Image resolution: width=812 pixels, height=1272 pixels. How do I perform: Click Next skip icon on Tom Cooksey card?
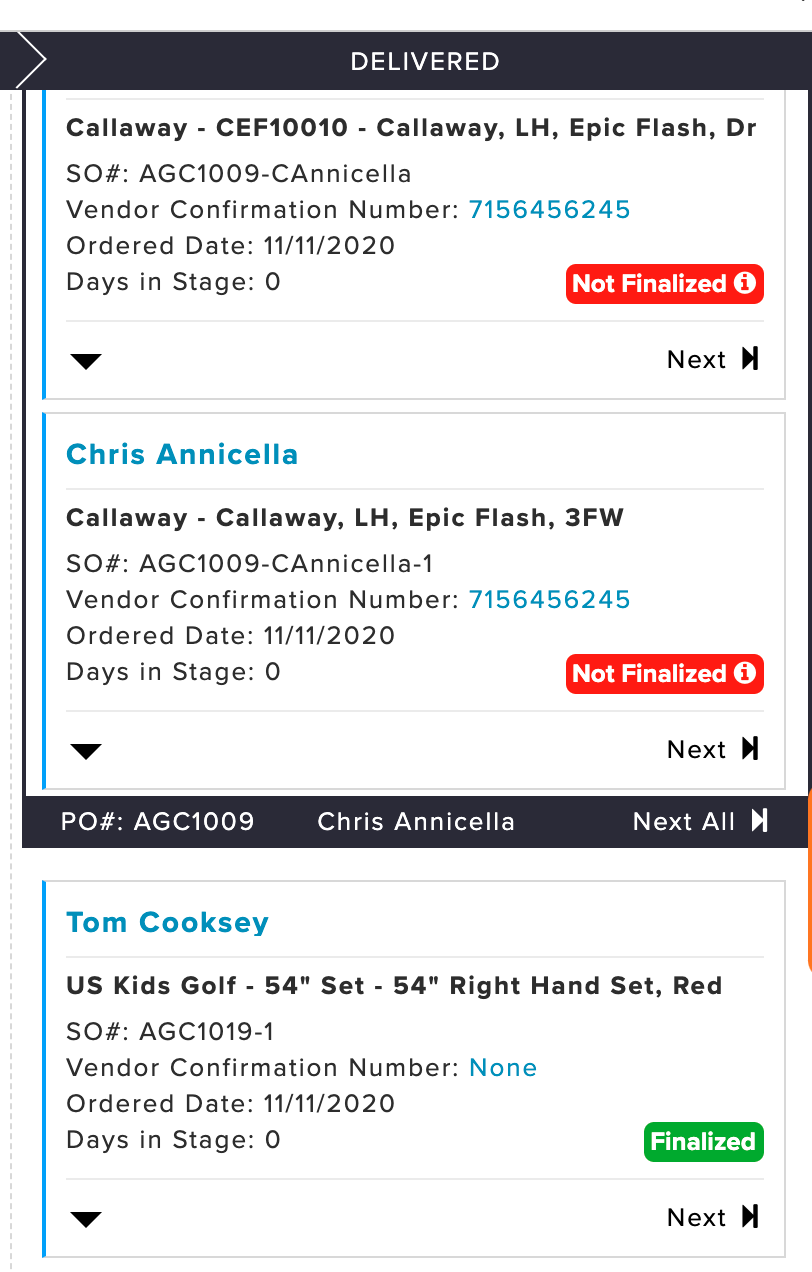pyautogui.click(x=750, y=1217)
